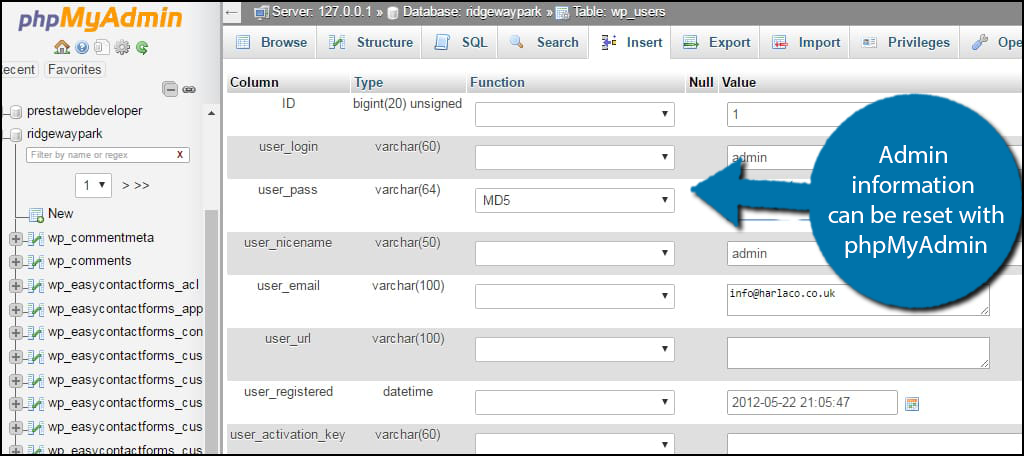Select the Insert tab
Viewport: 1024px width, 456px height.
tap(630, 42)
